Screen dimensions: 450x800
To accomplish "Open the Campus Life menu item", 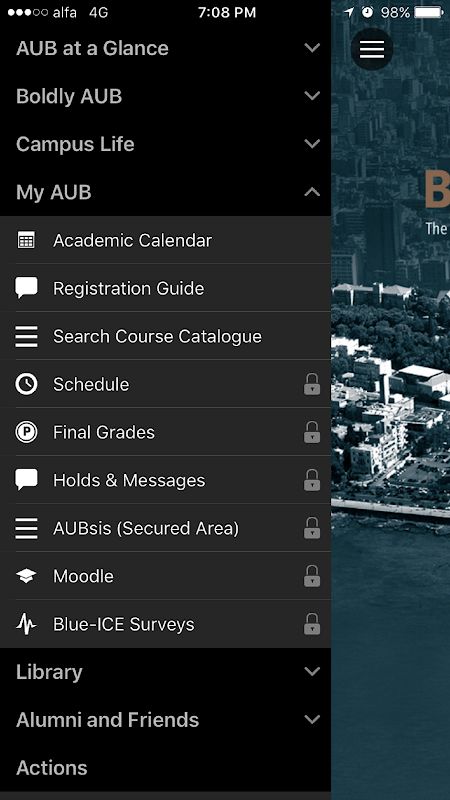I will (x=165, y=144).
